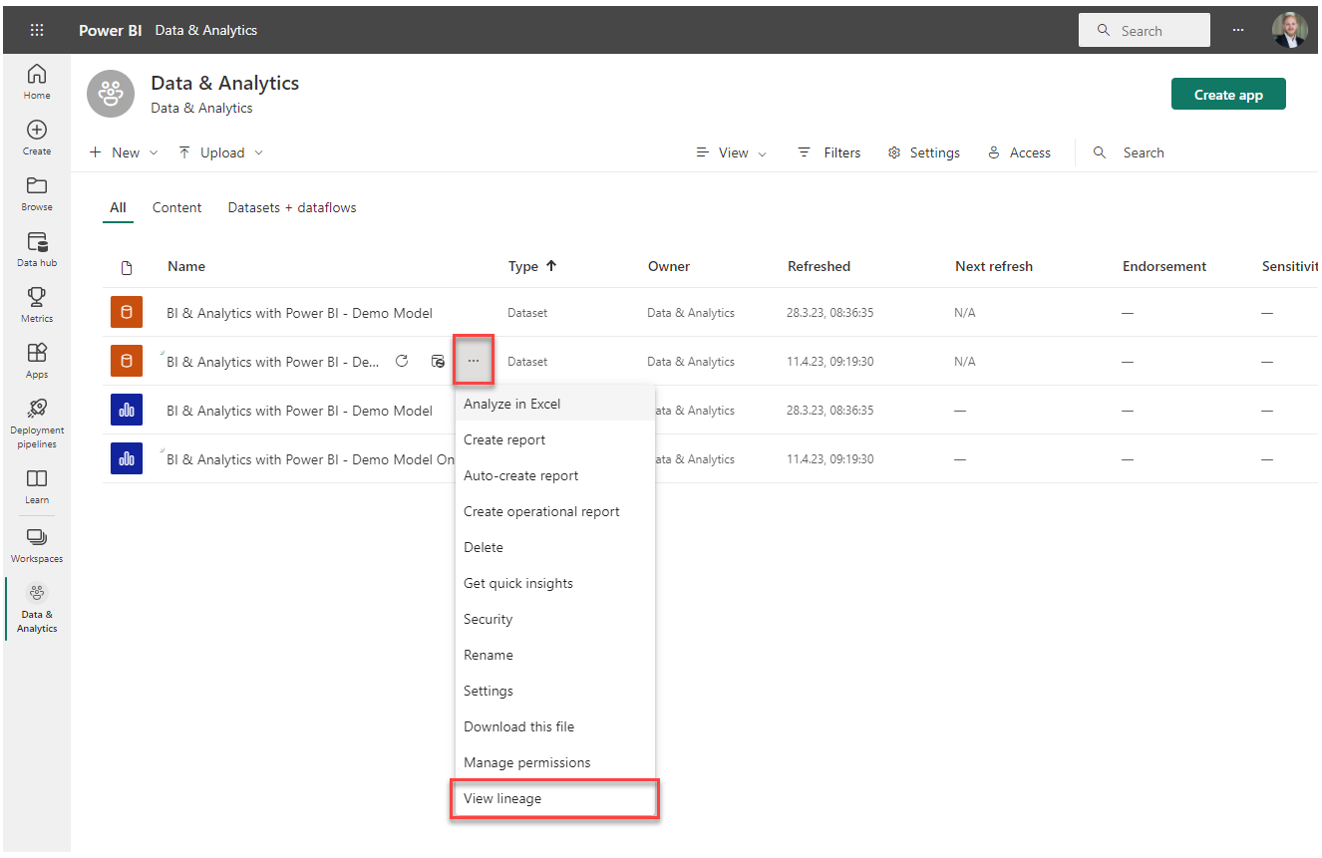Image resolution: width=1322 pixels, height=858 pixels.
Task: Expand the Upload dropdown
Action: (x=221, y=153)
